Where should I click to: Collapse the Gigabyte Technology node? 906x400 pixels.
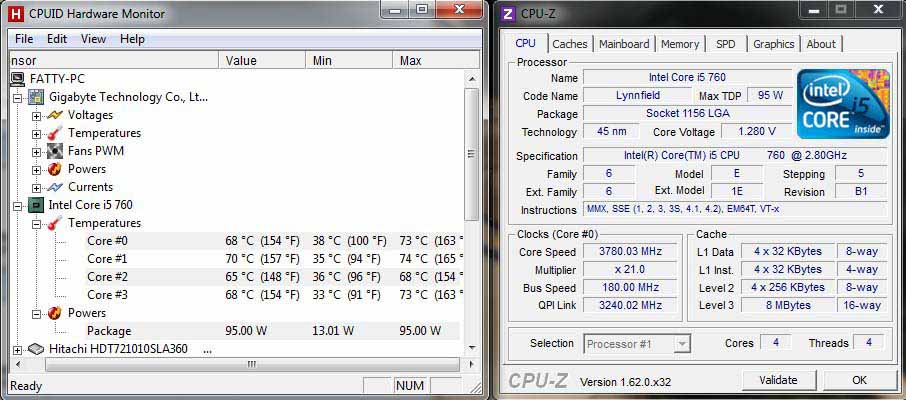pos(17,98)
